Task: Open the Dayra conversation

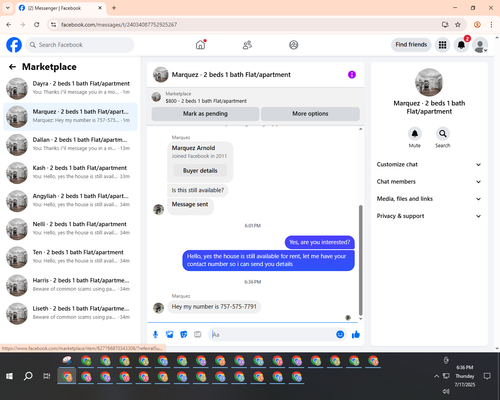Action: tap(70, 89)
